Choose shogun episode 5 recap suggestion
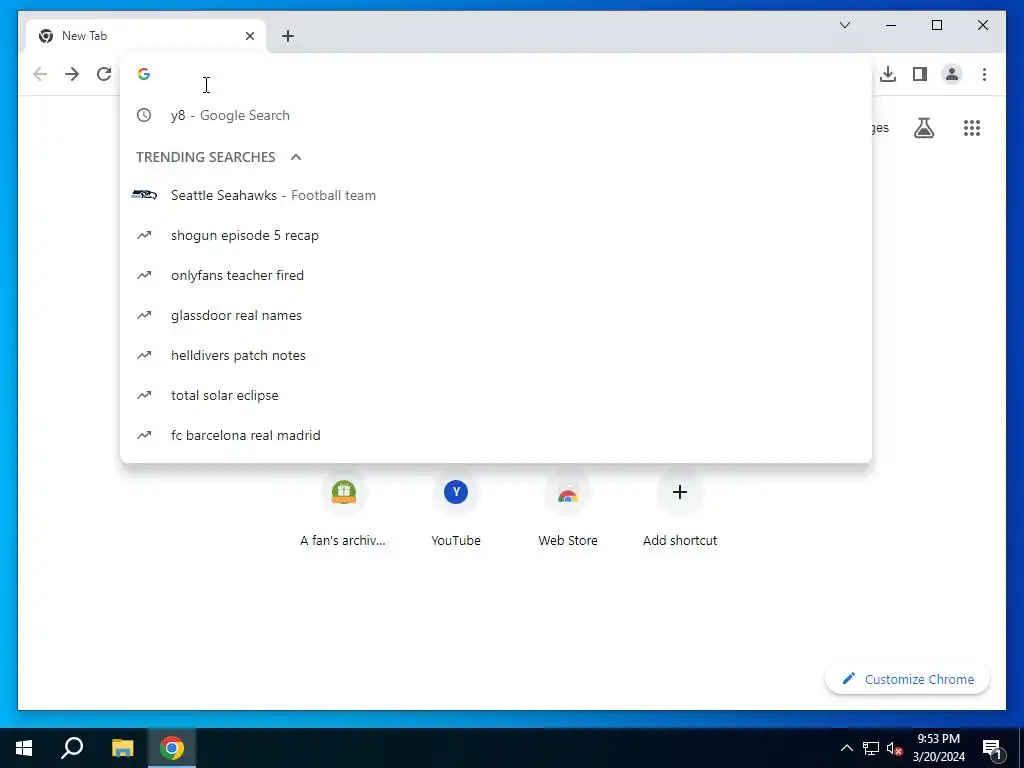 point(496,235)
